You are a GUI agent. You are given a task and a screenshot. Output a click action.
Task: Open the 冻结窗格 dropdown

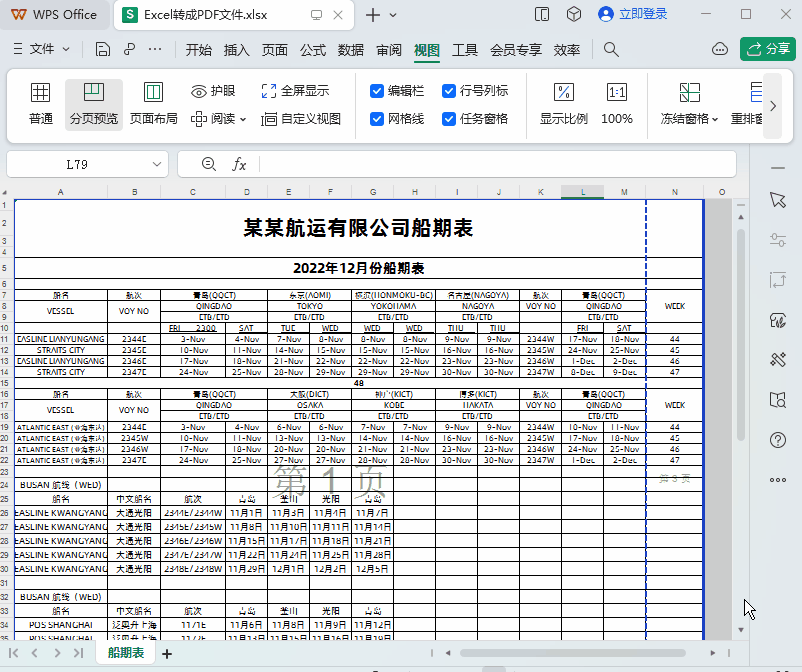[689, 105]
